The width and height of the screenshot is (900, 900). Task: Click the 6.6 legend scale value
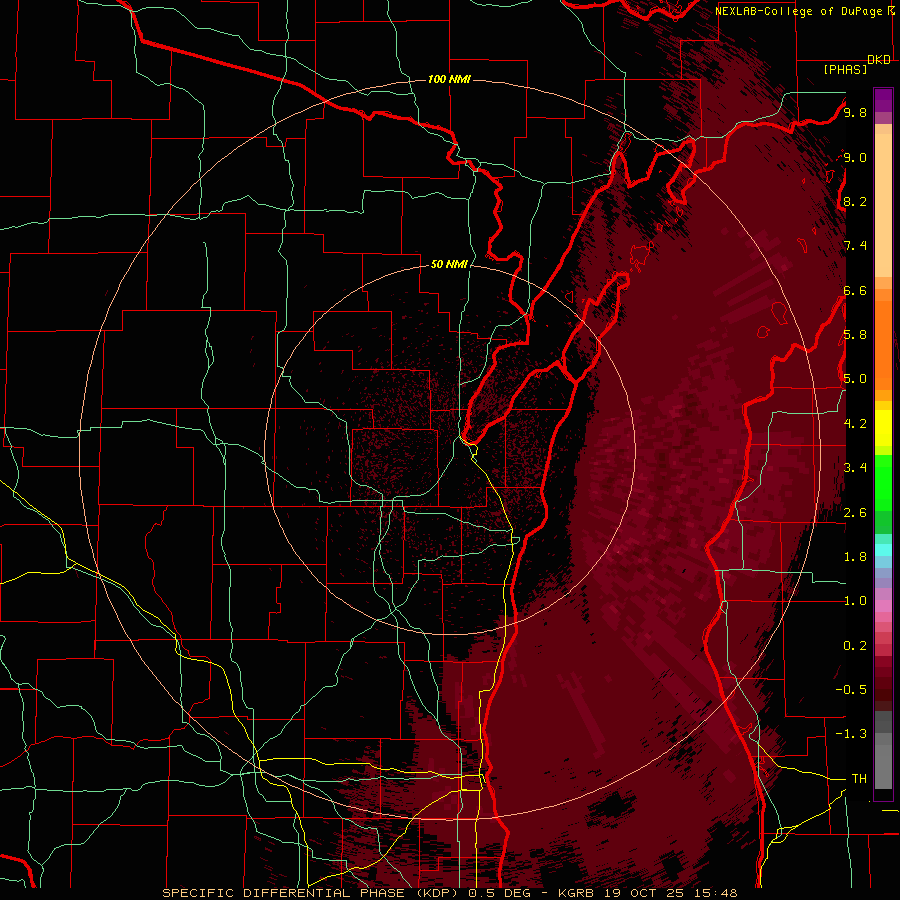tap(855, 290)
